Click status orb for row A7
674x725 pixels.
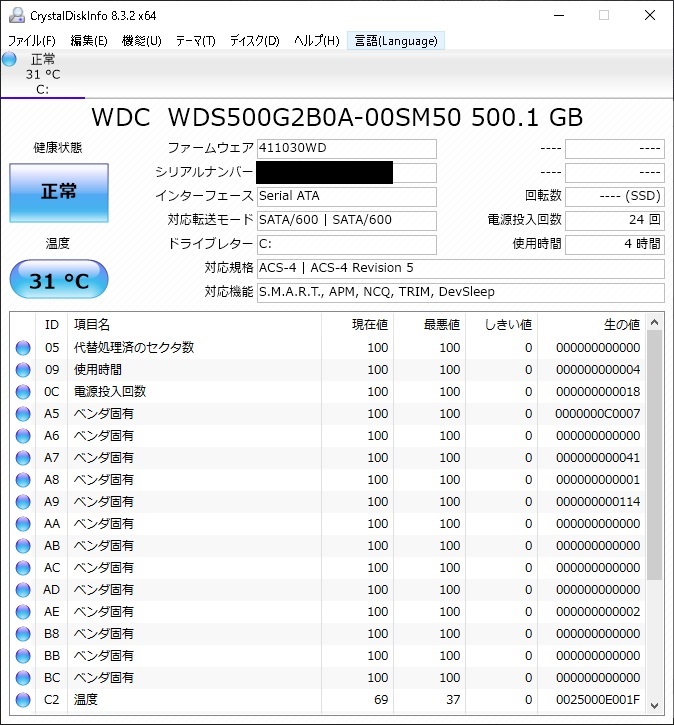(x=23, y=458)
